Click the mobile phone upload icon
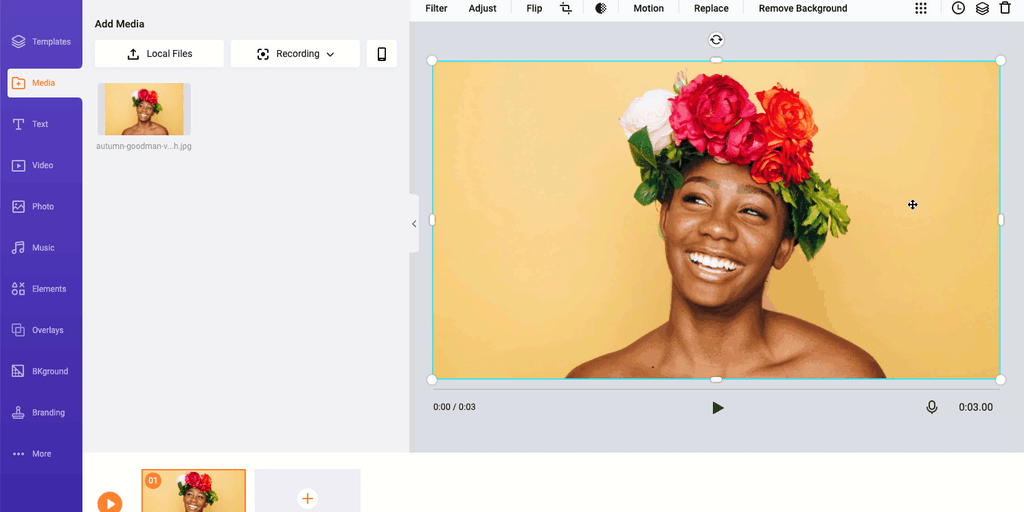 pos(381,54)
